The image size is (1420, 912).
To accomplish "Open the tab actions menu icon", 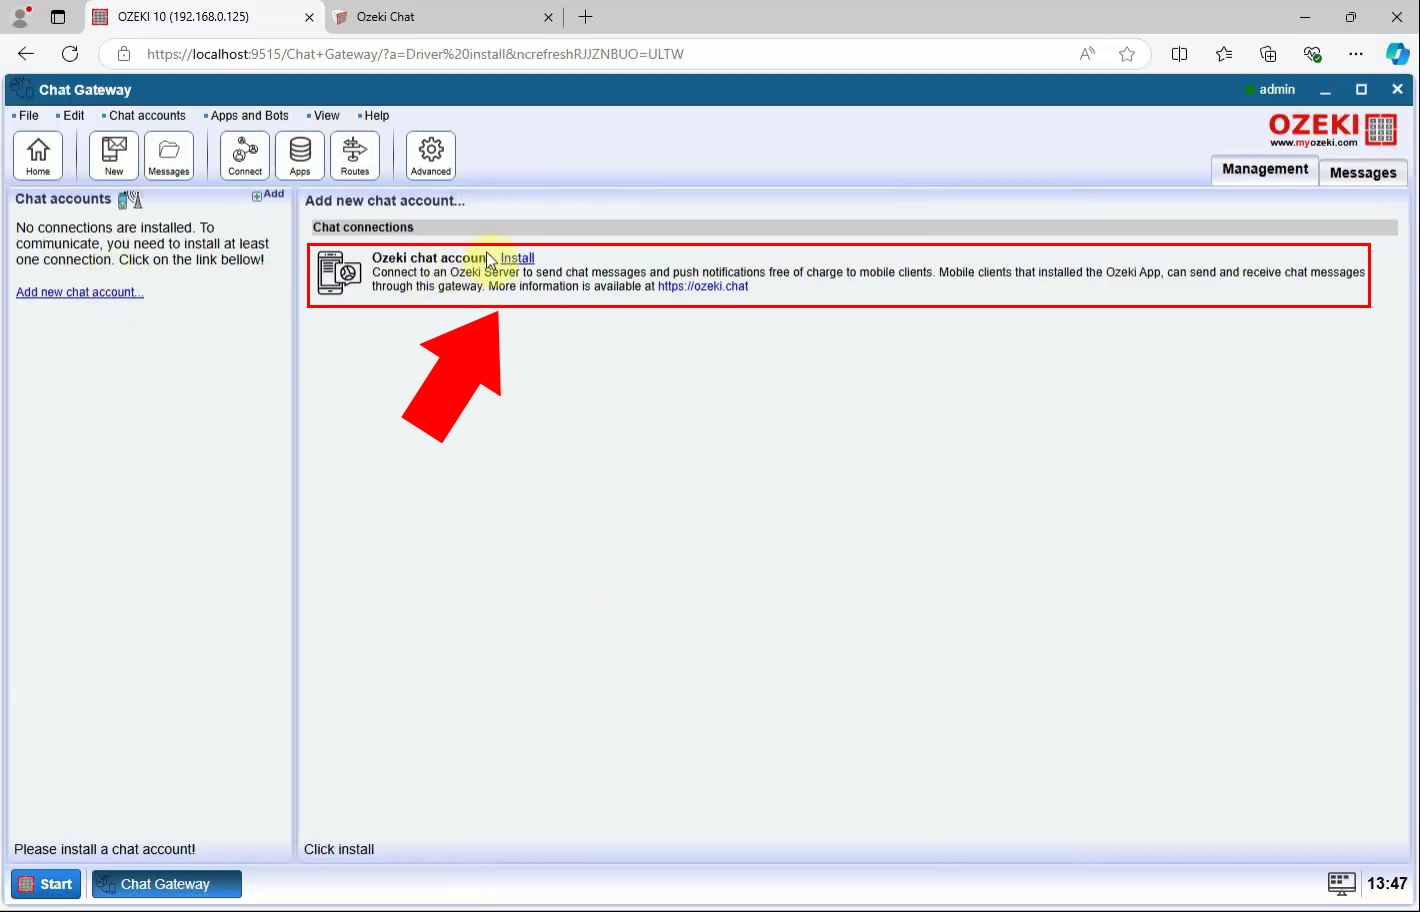I will [58, 17].
